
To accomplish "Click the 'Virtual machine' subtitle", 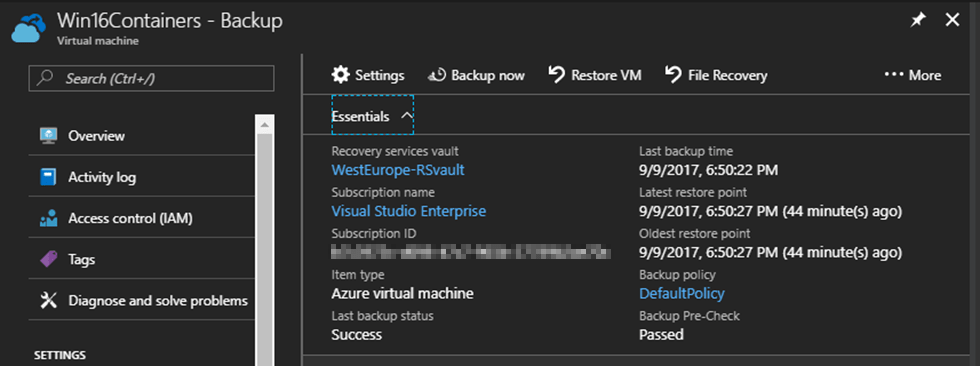I will click(x=98, y=41).
